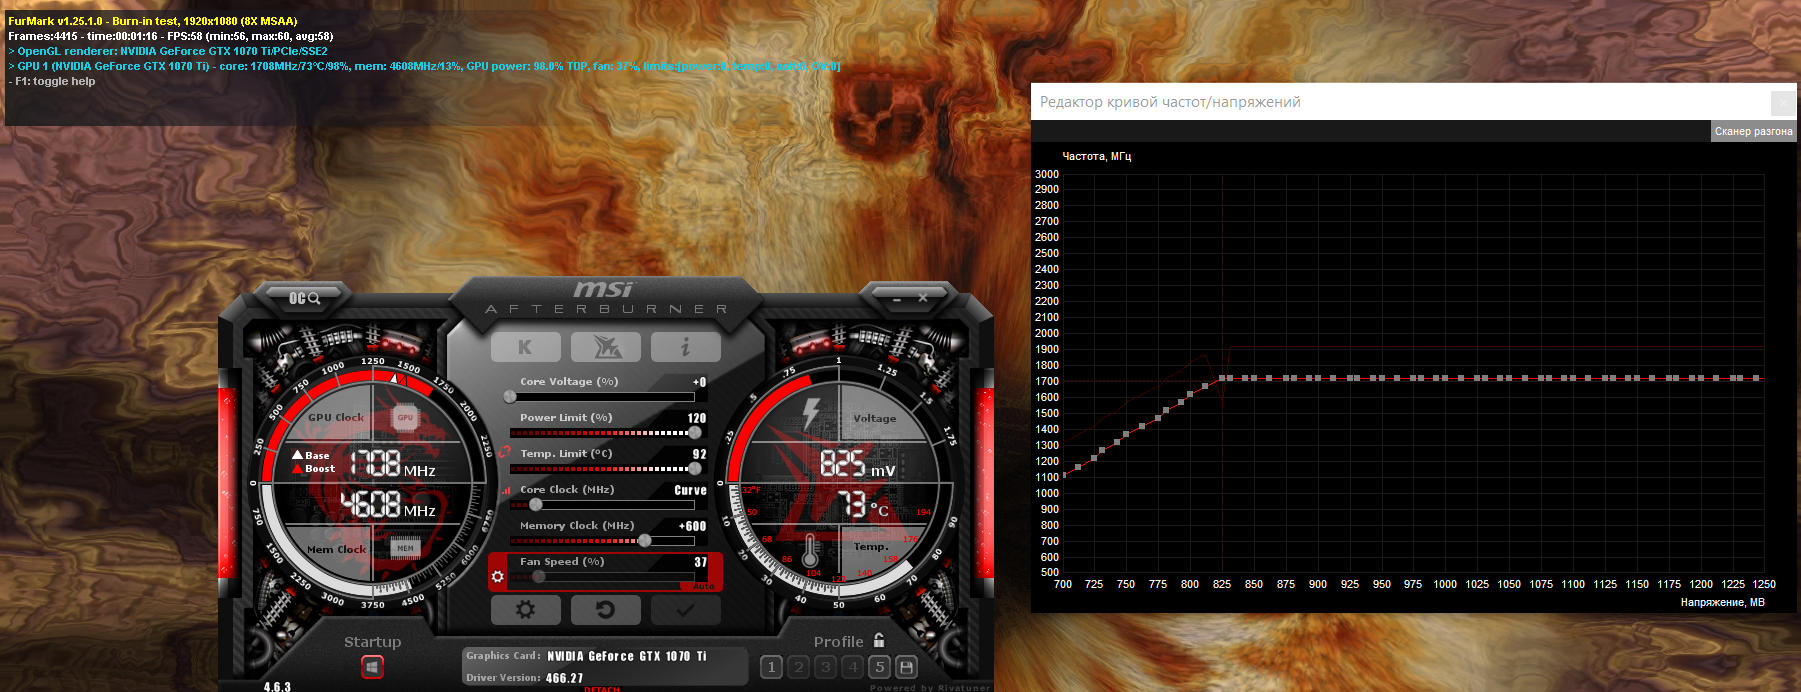Close the frequency/voltage curve editor window
This screenshot has height=692, width=1801.
1782,102
